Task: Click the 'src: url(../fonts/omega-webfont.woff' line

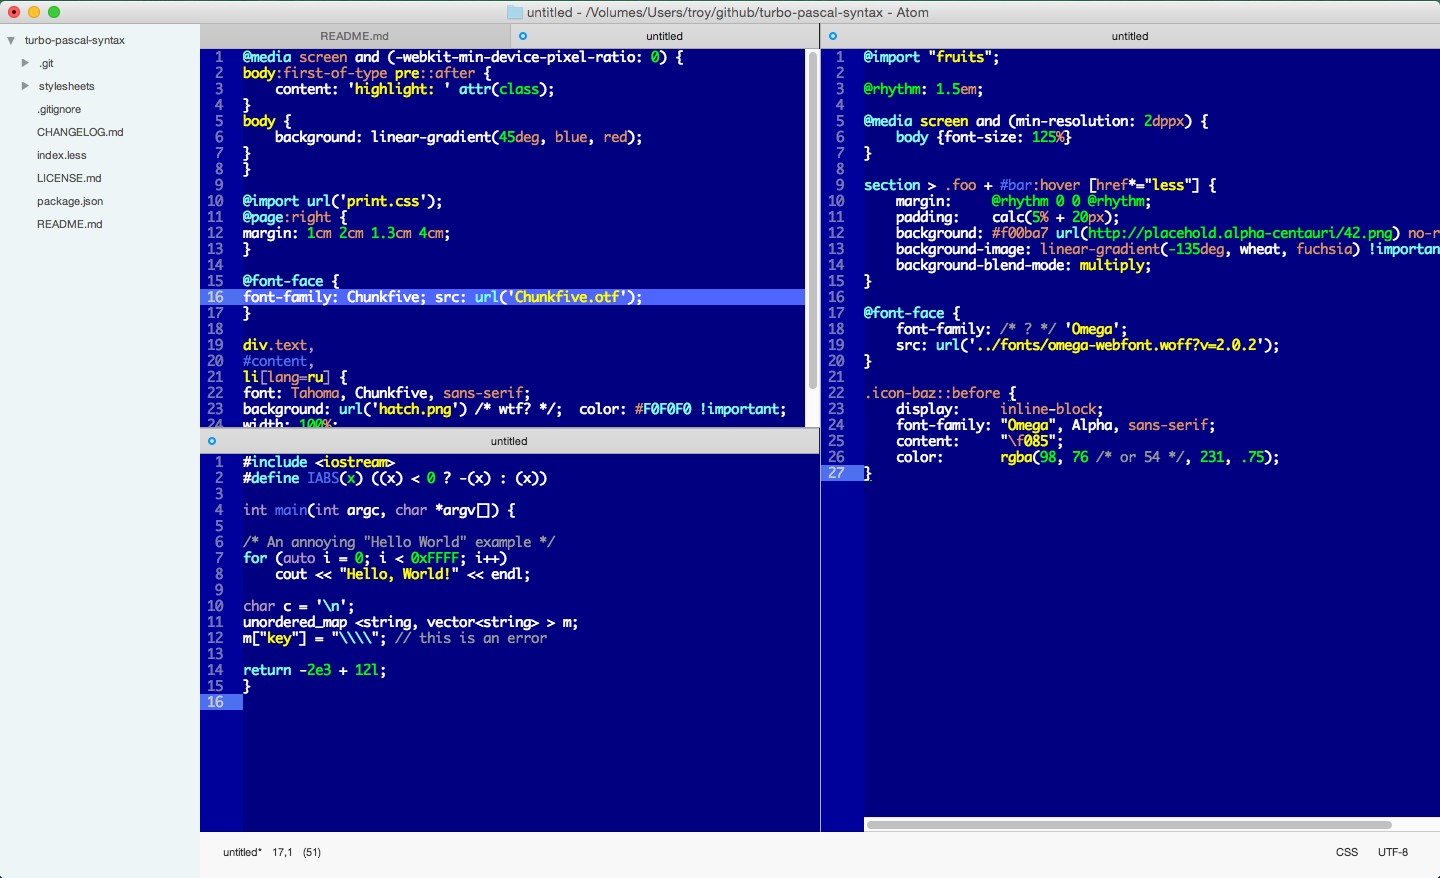Action: tap(1087, 345)
